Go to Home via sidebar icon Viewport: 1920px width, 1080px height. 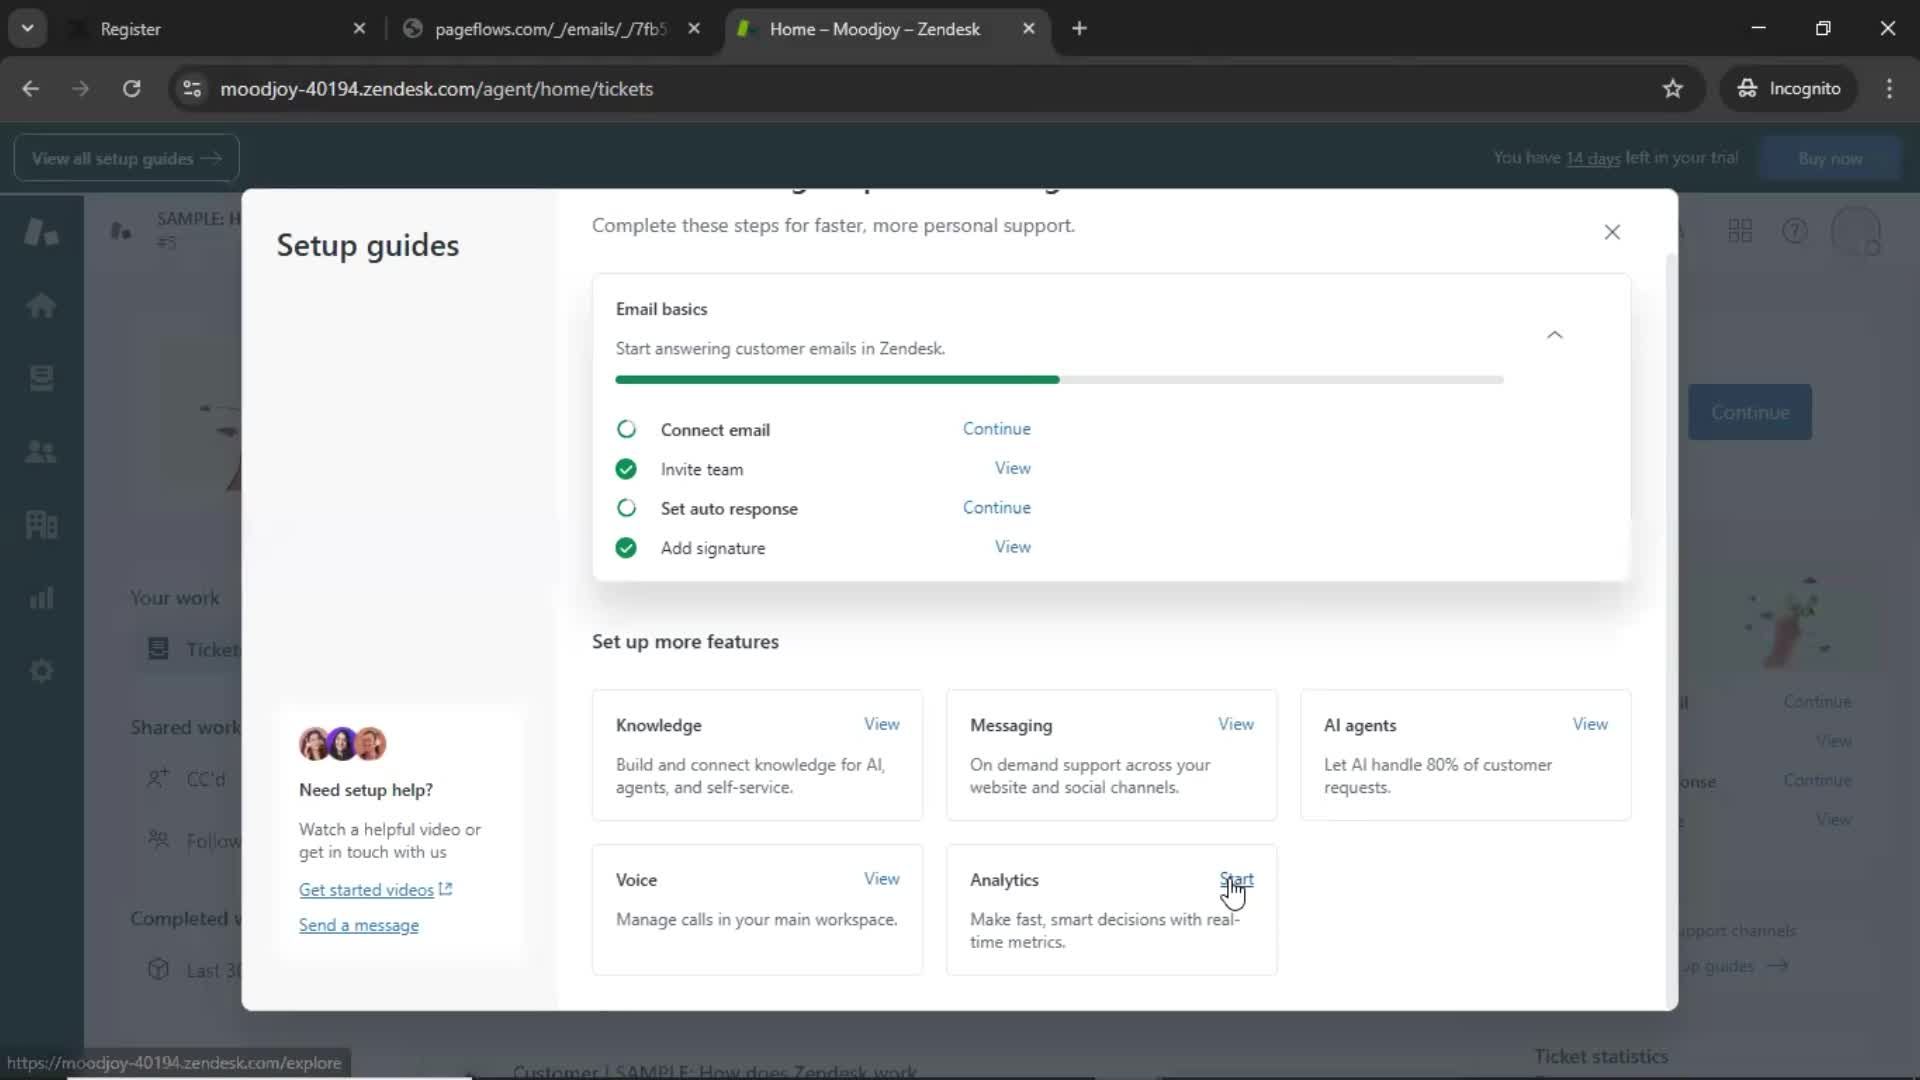pos(41,305)
